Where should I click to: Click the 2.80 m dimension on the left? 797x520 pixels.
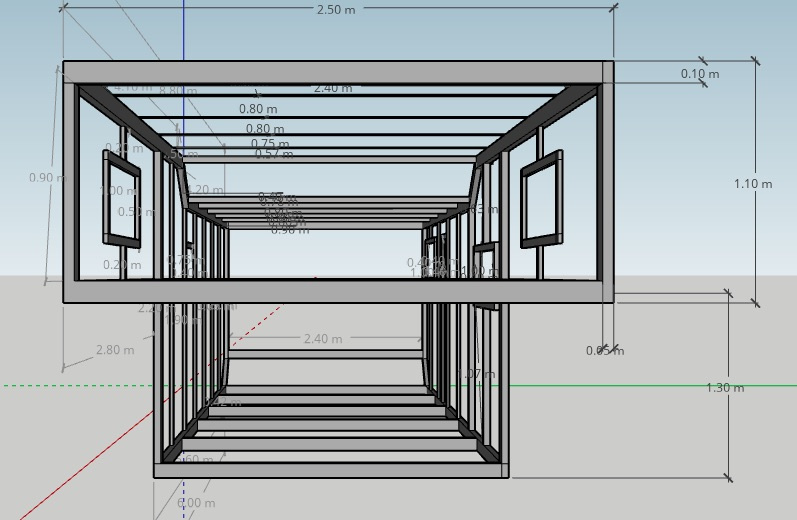[x=114, y=350]
